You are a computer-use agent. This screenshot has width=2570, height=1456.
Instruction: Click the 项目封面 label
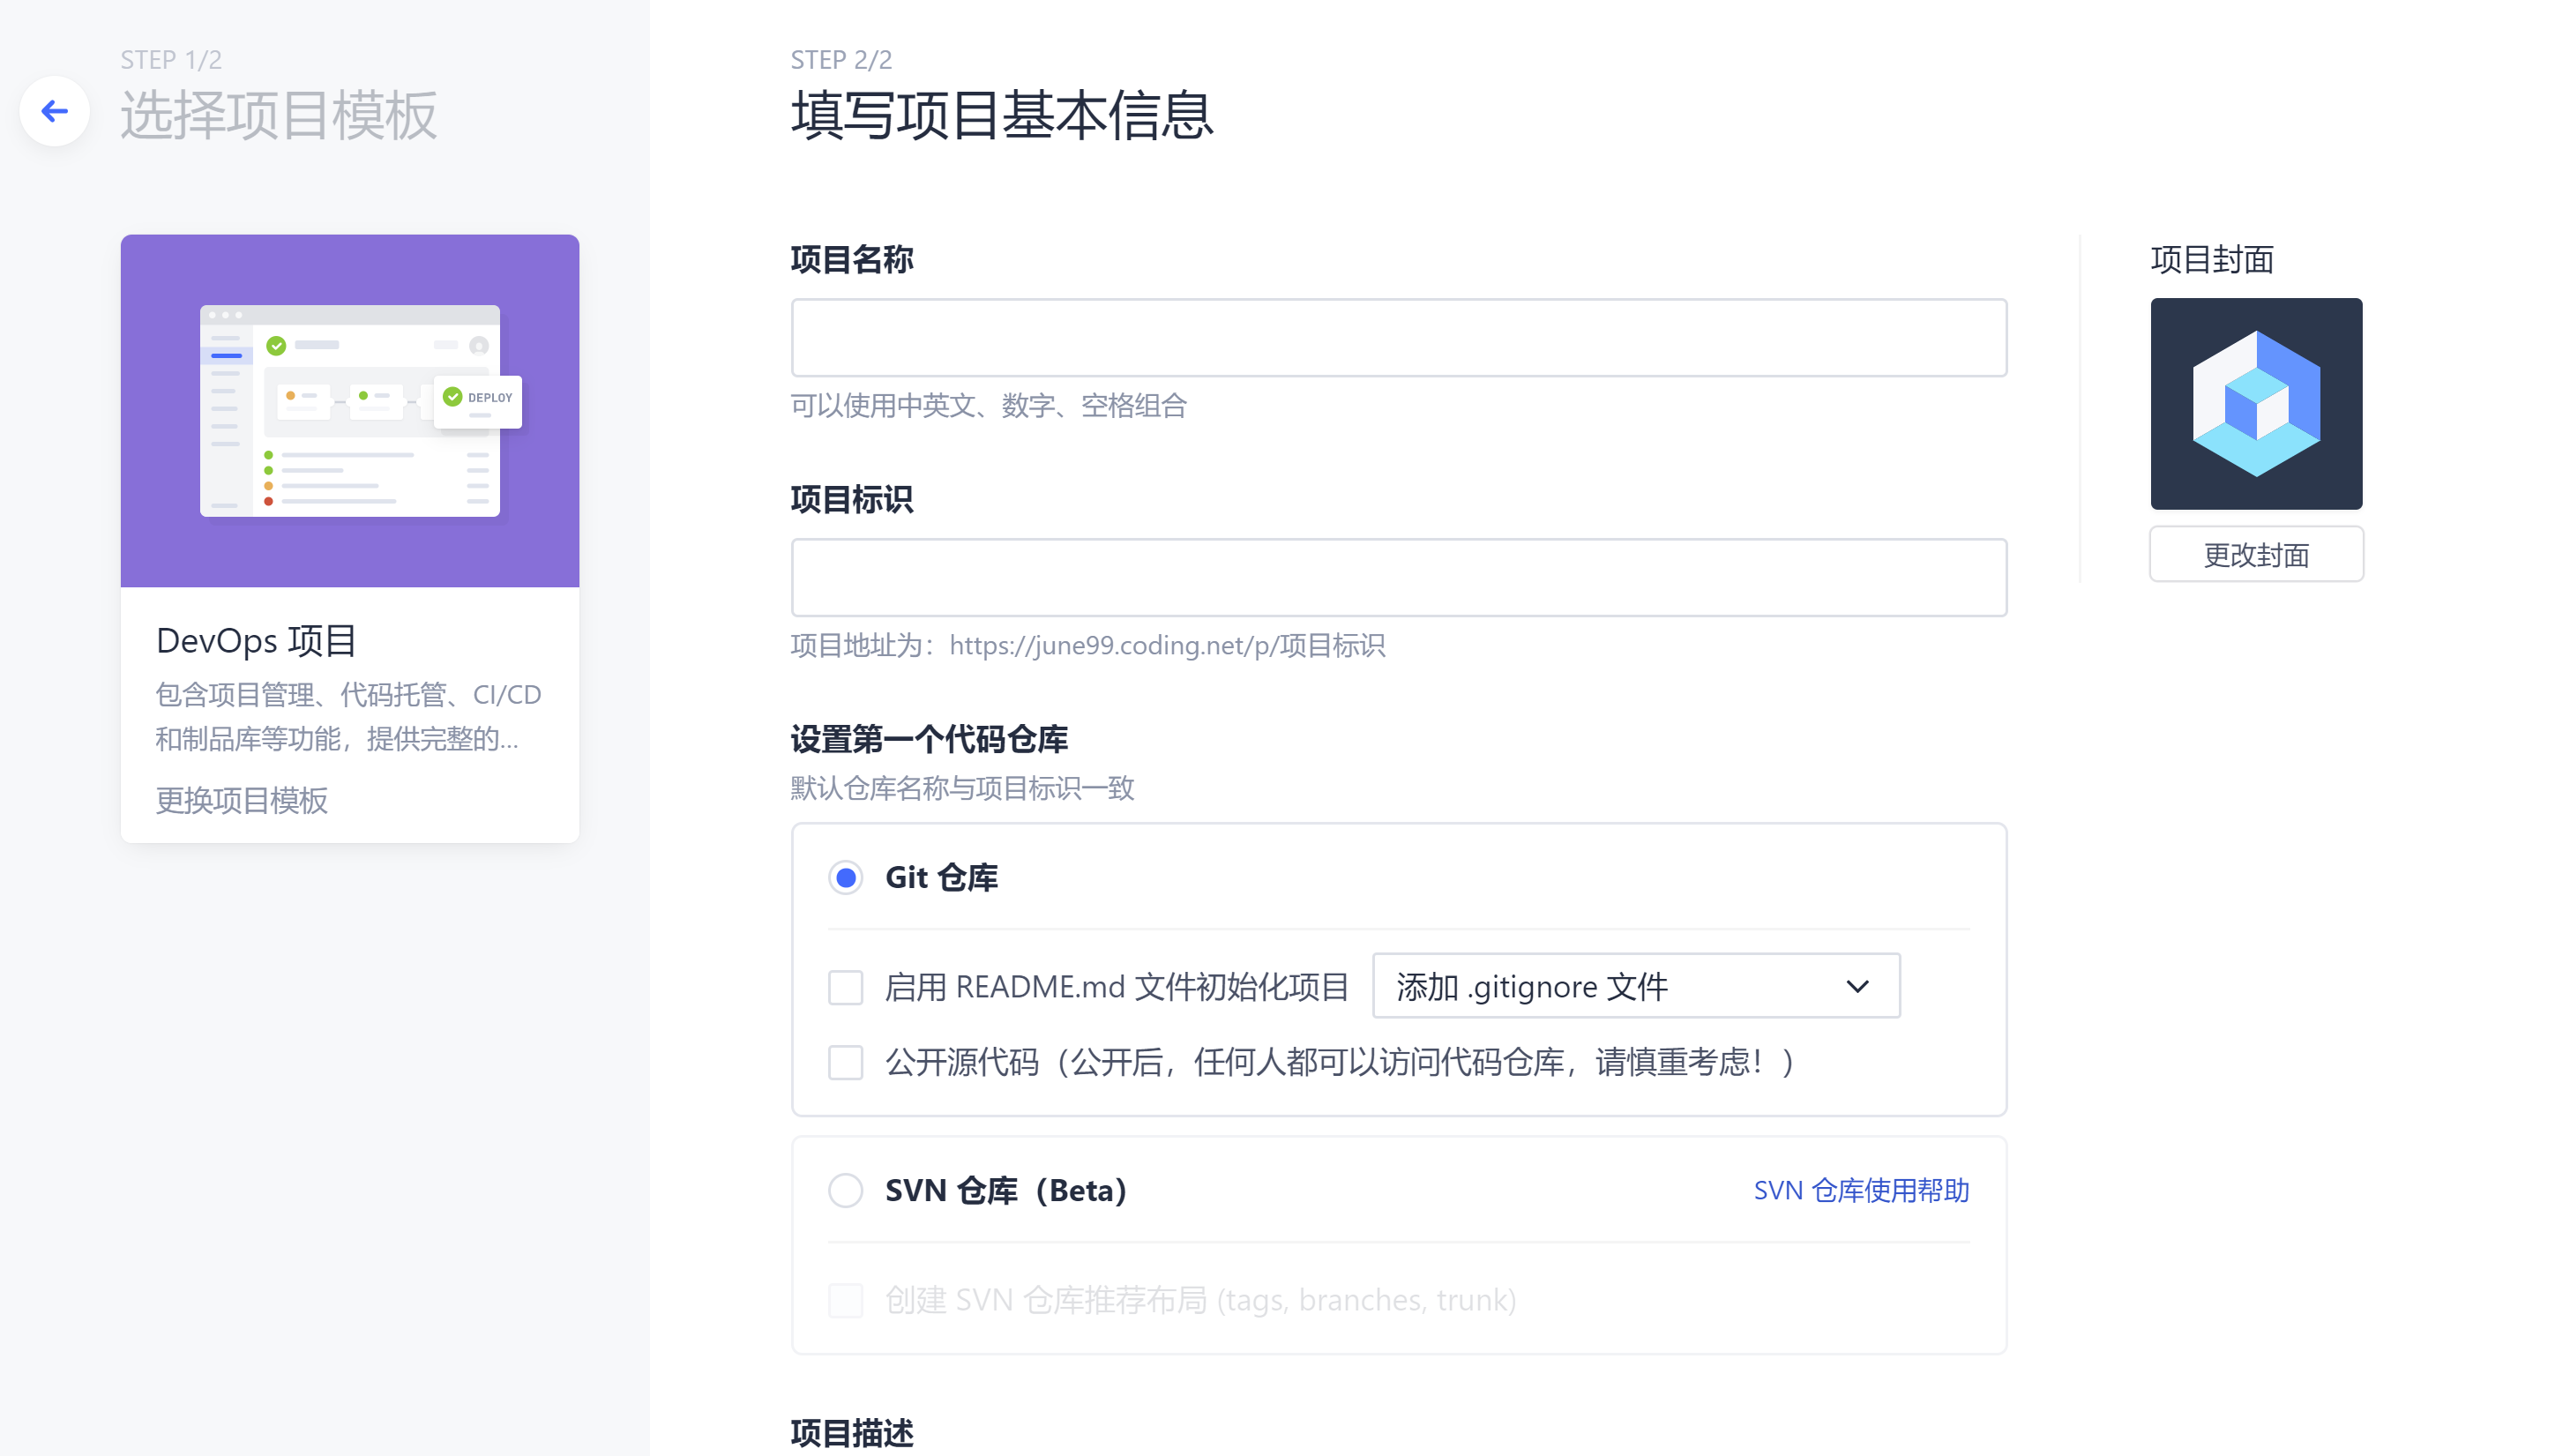pos(2212,260)
